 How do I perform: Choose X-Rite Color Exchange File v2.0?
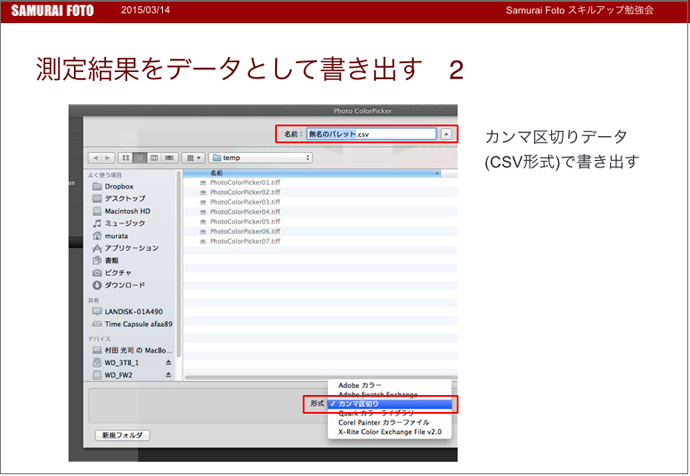click(x=389, y=432)
